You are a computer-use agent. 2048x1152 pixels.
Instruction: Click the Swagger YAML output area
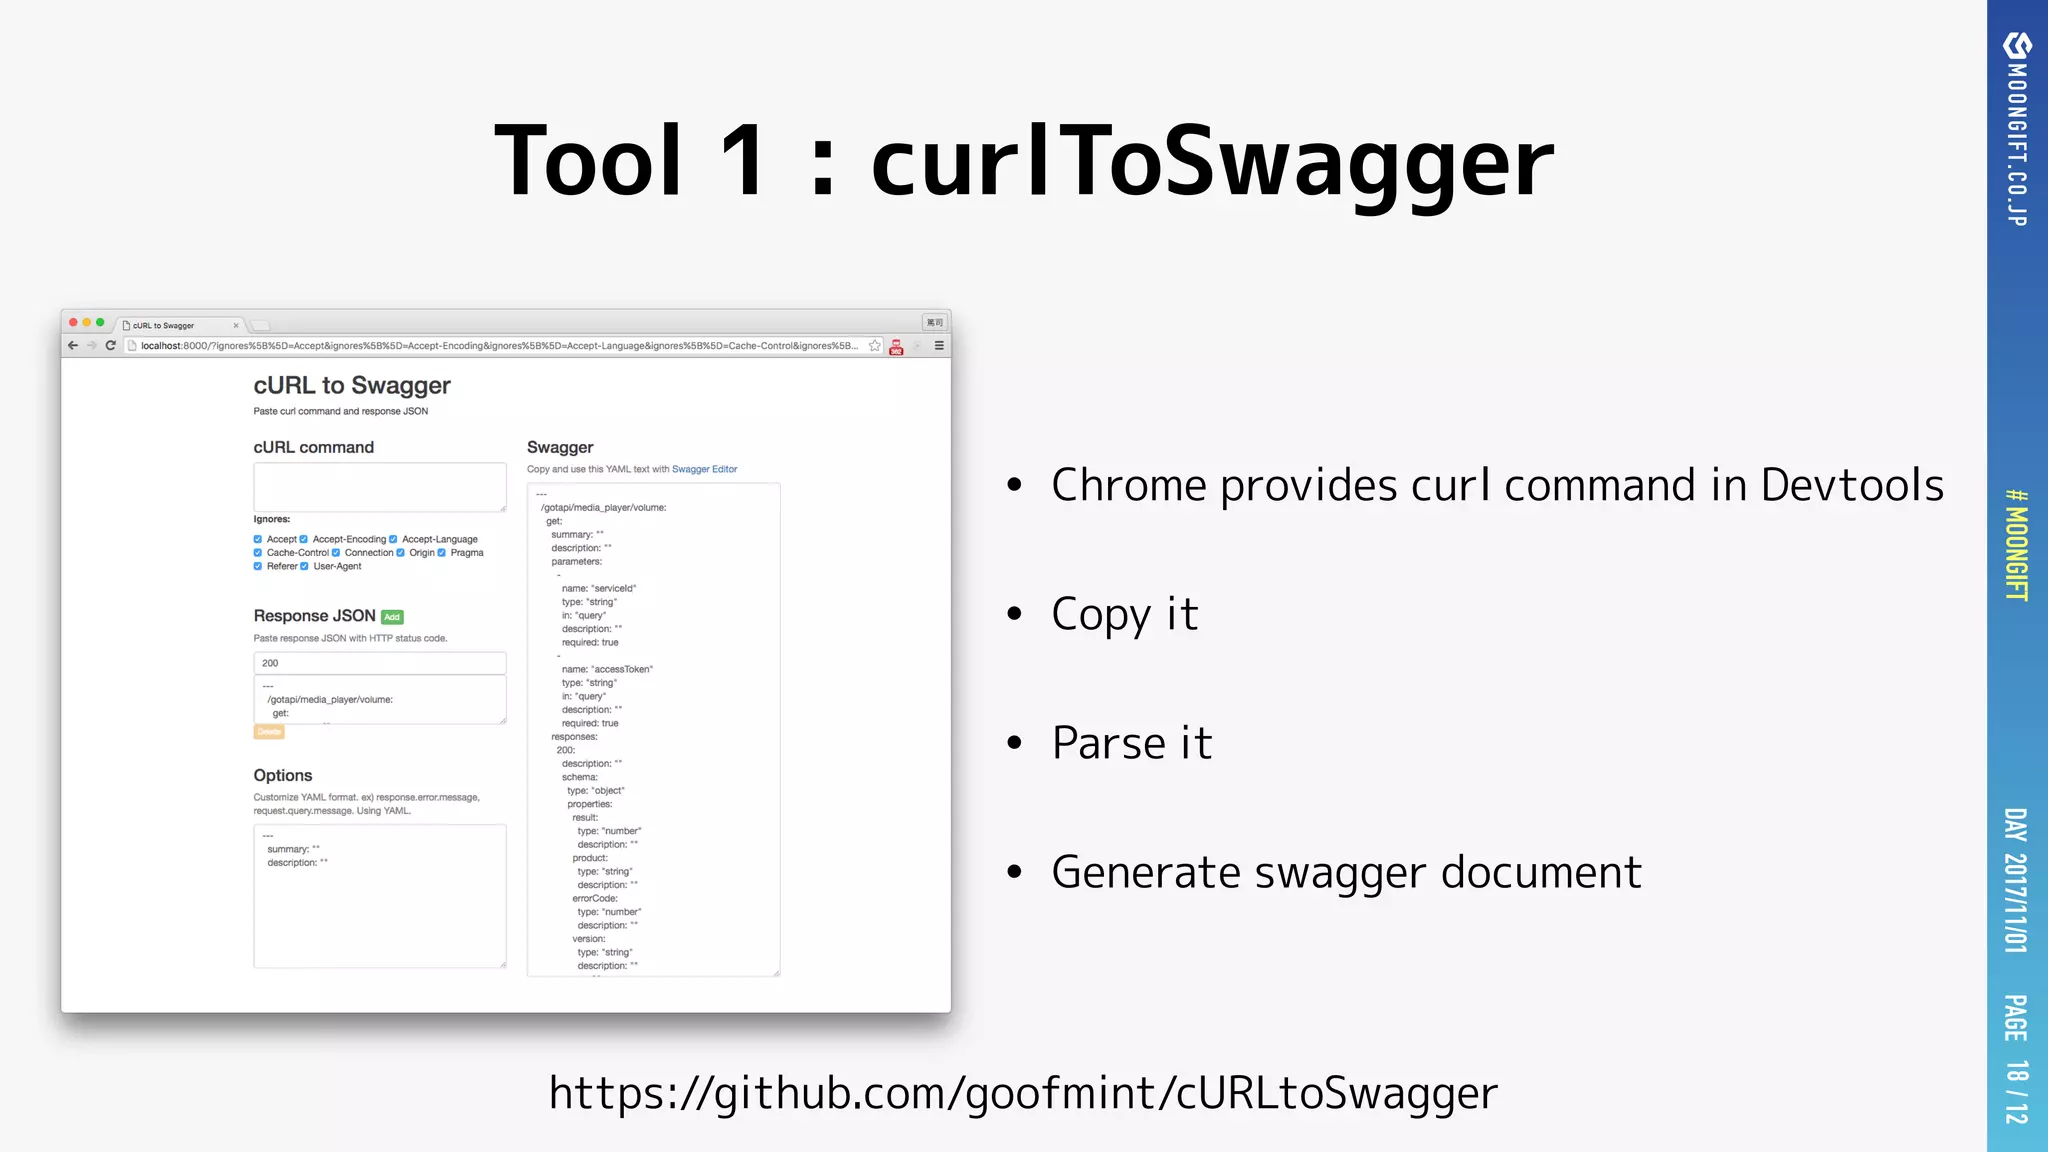click(654, 730)
